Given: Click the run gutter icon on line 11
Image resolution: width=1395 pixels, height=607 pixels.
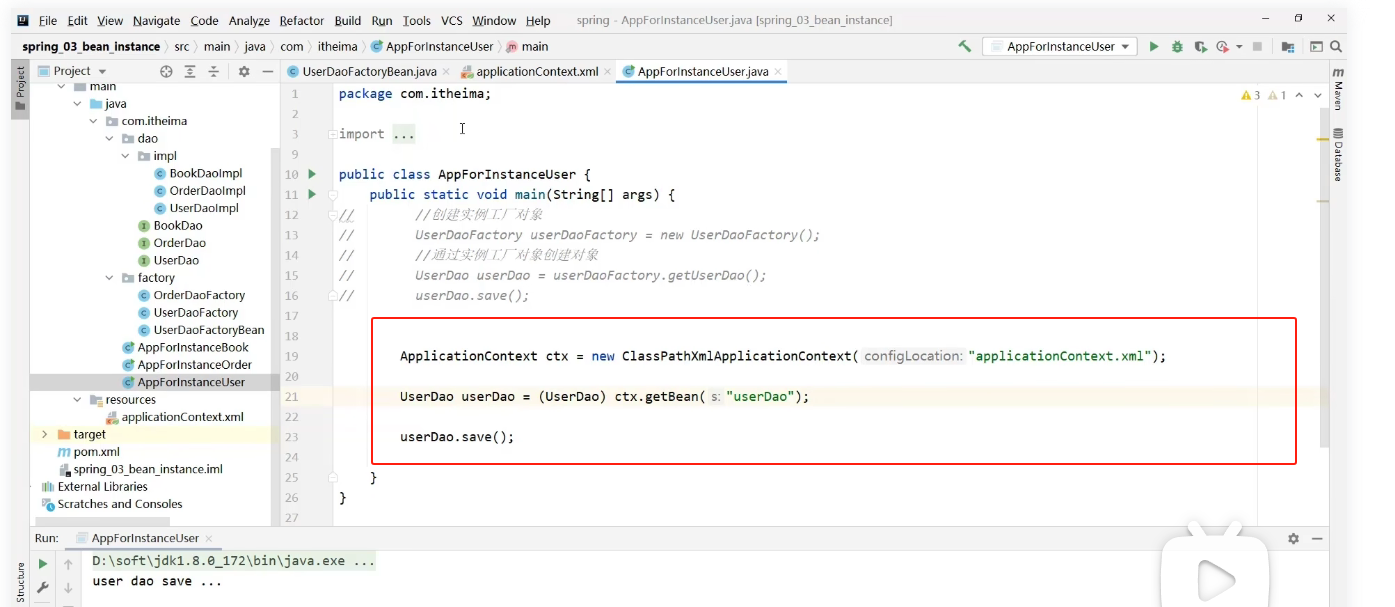Looking at the screenshot, I should tap(312, 194).
